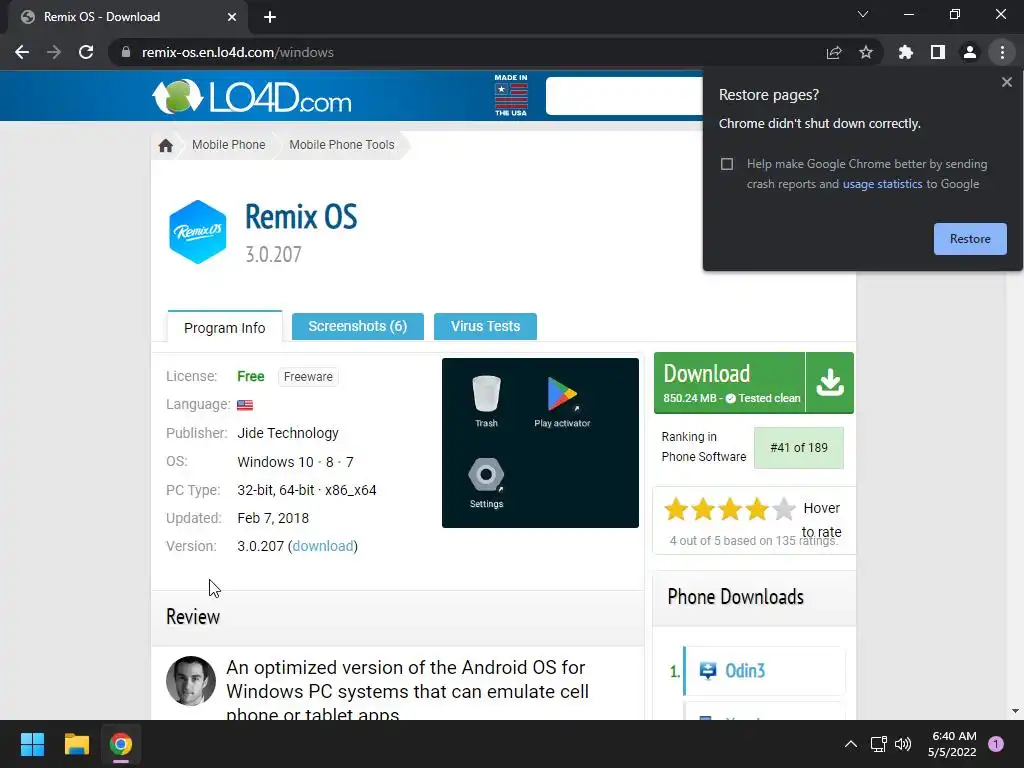Viewport: 1024px width, 768px height.
Task: Bookmark this page with the star
Action: tap(866, 52)
